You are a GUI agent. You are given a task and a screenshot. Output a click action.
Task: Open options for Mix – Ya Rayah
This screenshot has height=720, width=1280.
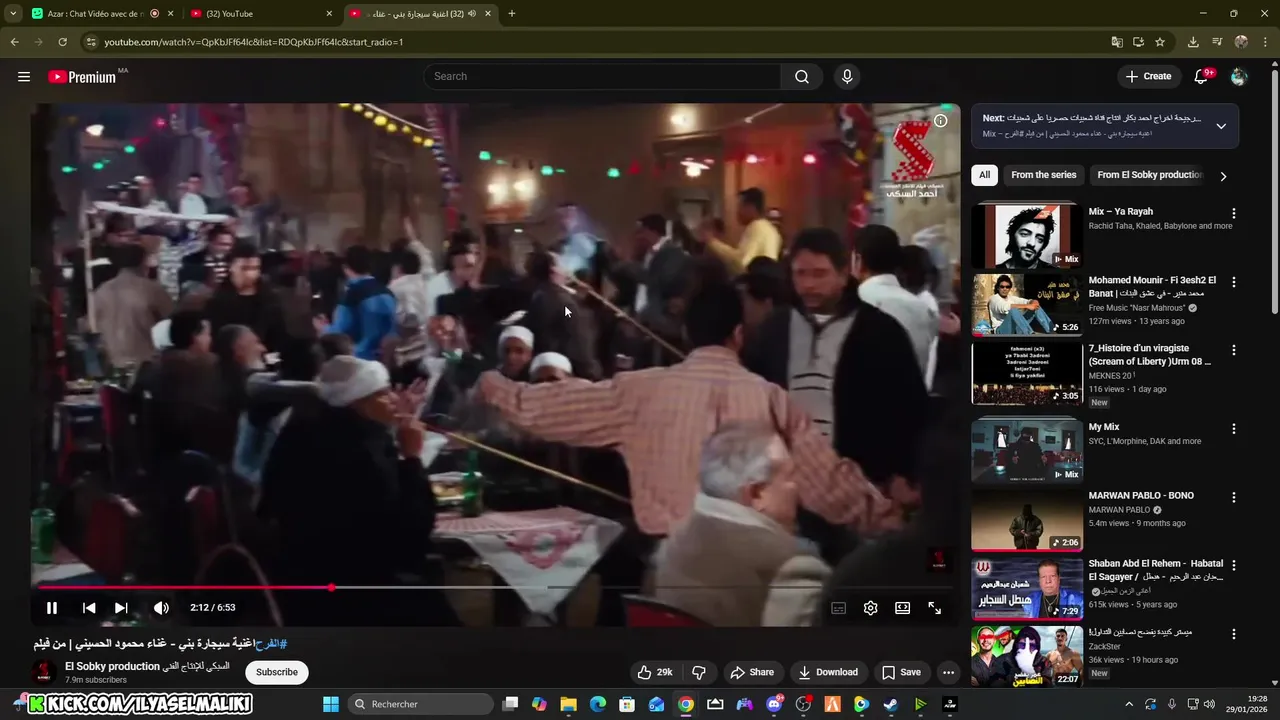(1234, 213)
